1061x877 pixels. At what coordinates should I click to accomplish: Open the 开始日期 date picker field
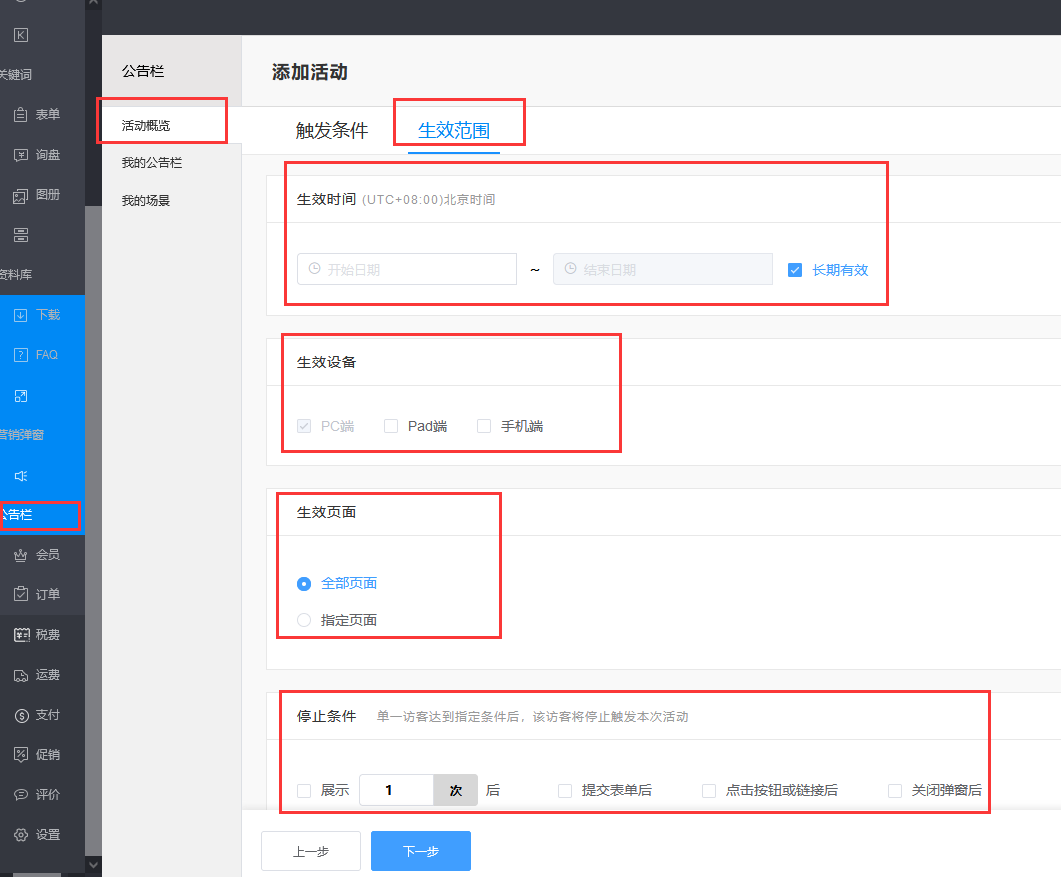pos(406,270)
